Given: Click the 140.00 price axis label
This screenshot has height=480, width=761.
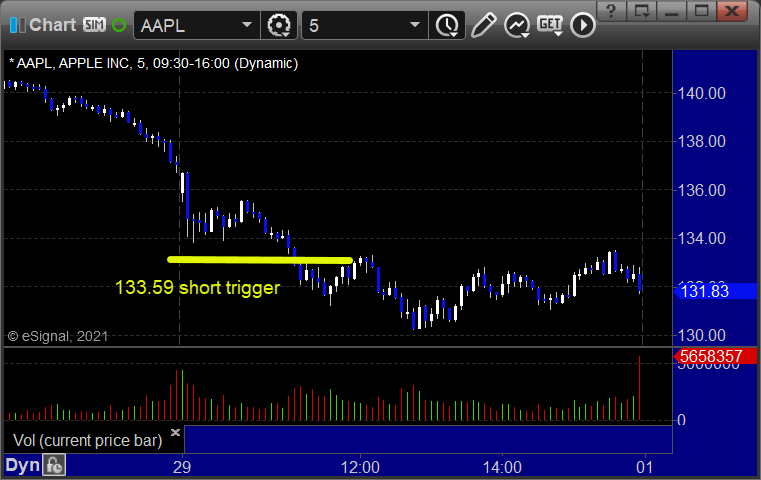Looking at the screenshot, I should (x=701, y=93).
